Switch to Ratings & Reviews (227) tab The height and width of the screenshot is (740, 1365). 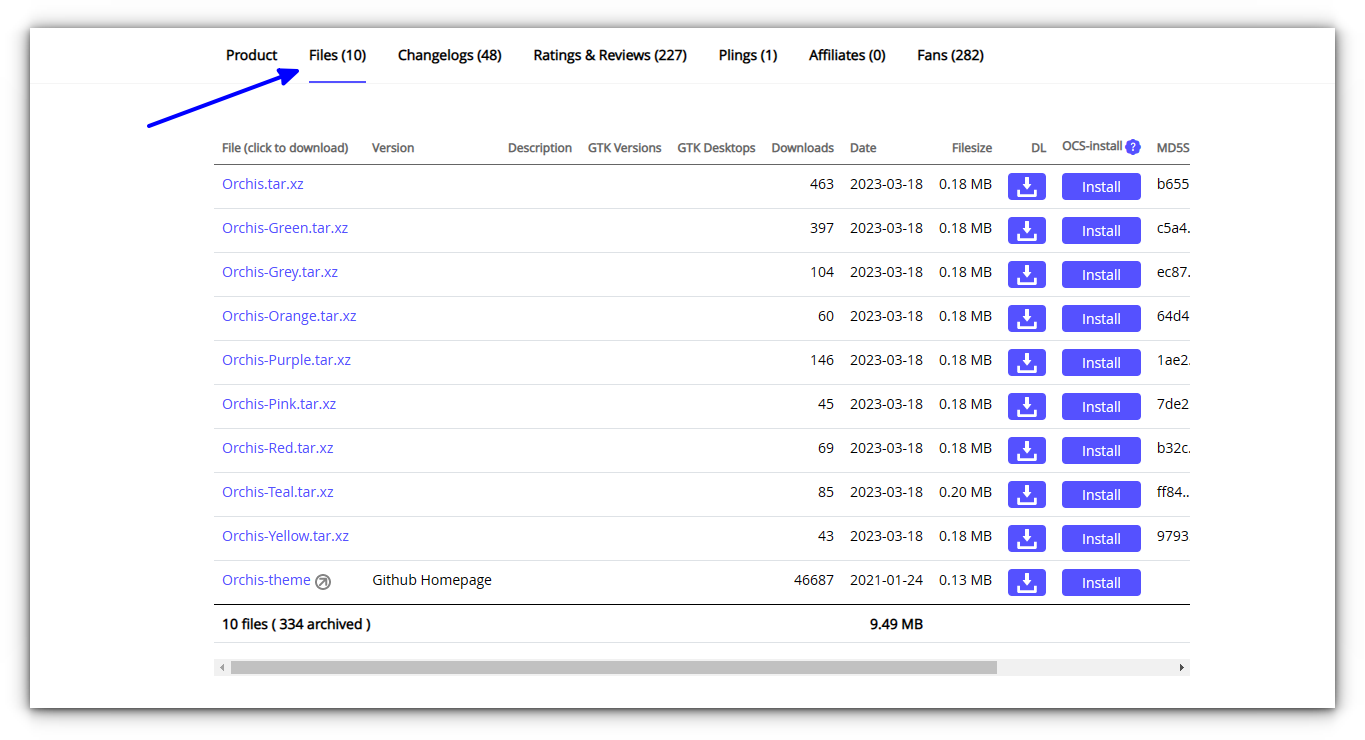[609, 55]
